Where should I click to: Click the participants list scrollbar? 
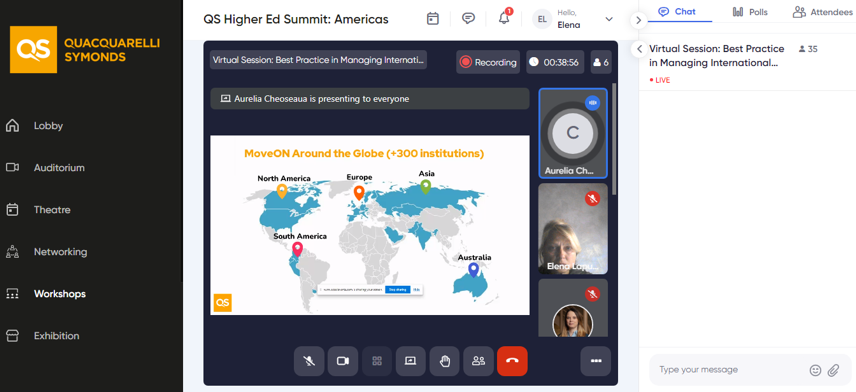(x=614, y=139)
